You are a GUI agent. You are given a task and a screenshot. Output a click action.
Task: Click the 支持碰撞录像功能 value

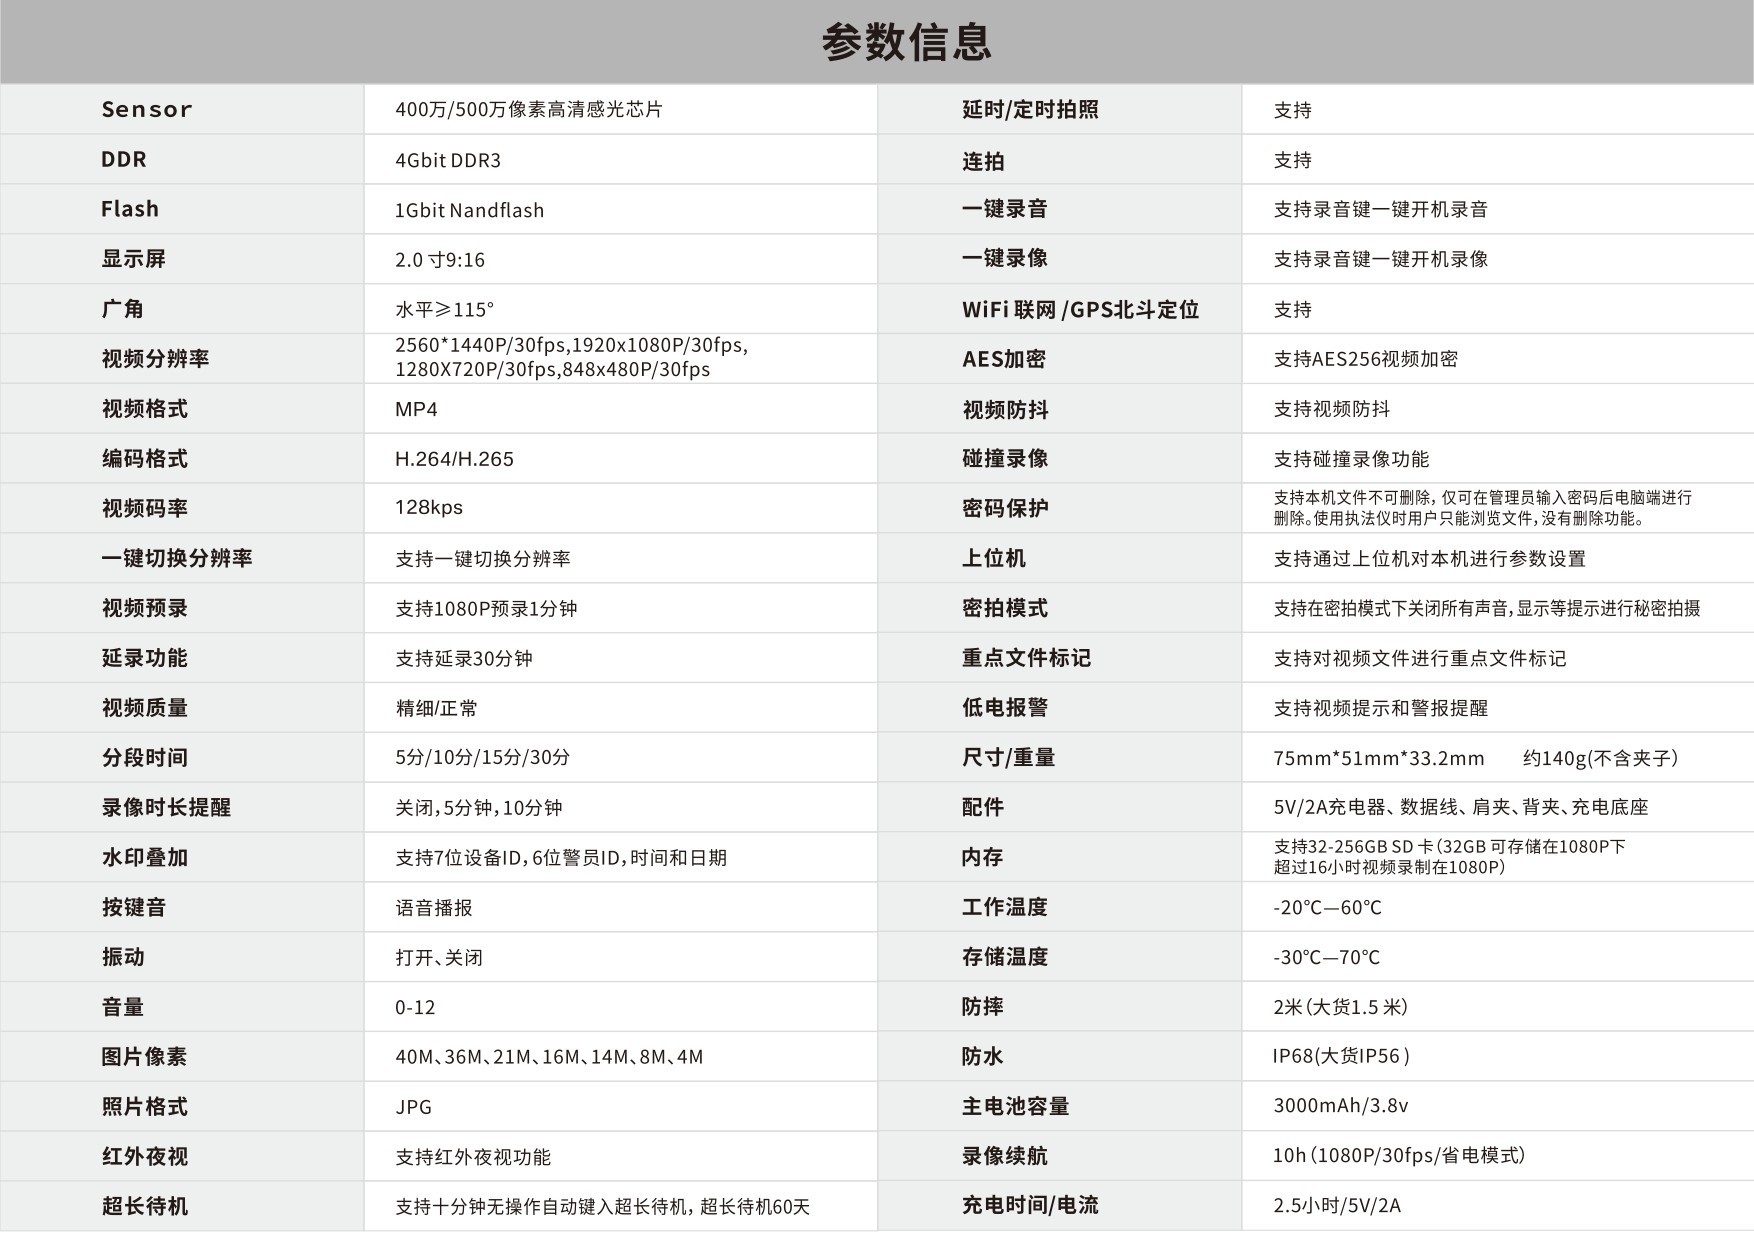1351,459
